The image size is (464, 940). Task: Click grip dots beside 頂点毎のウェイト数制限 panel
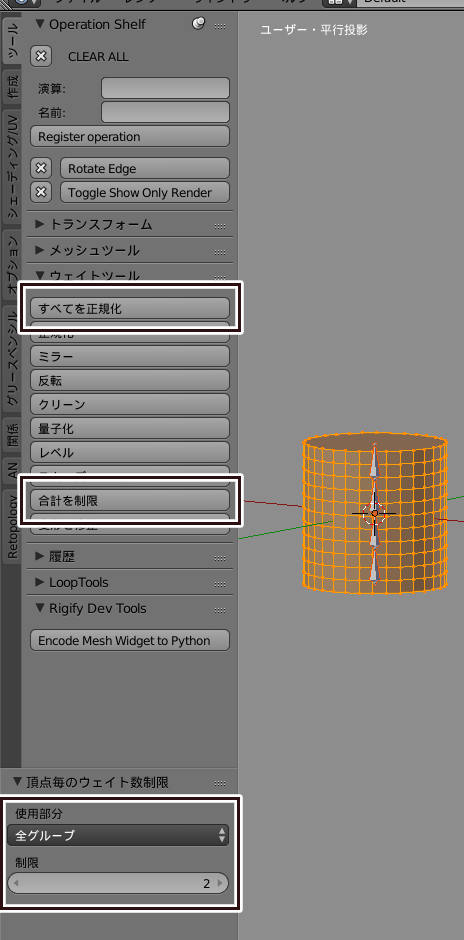(x=220, y=784)
